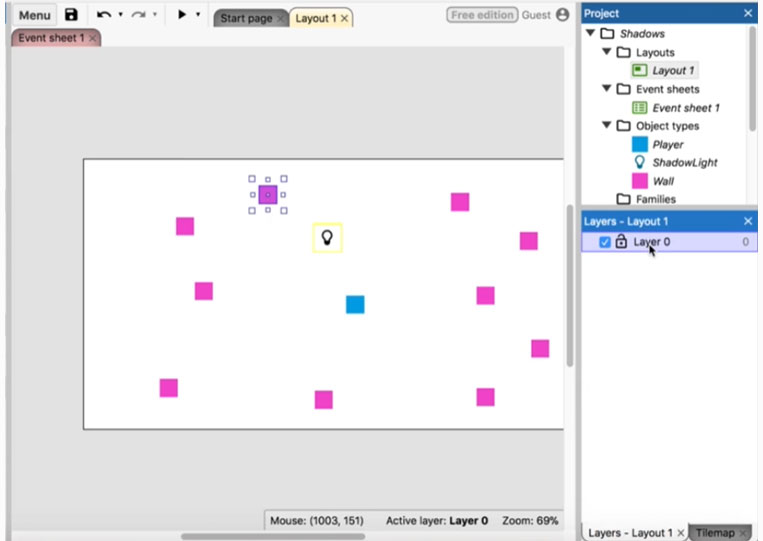Click the Free edition button
Viewport: 763px width, 541px height.
tap(482, 15)
